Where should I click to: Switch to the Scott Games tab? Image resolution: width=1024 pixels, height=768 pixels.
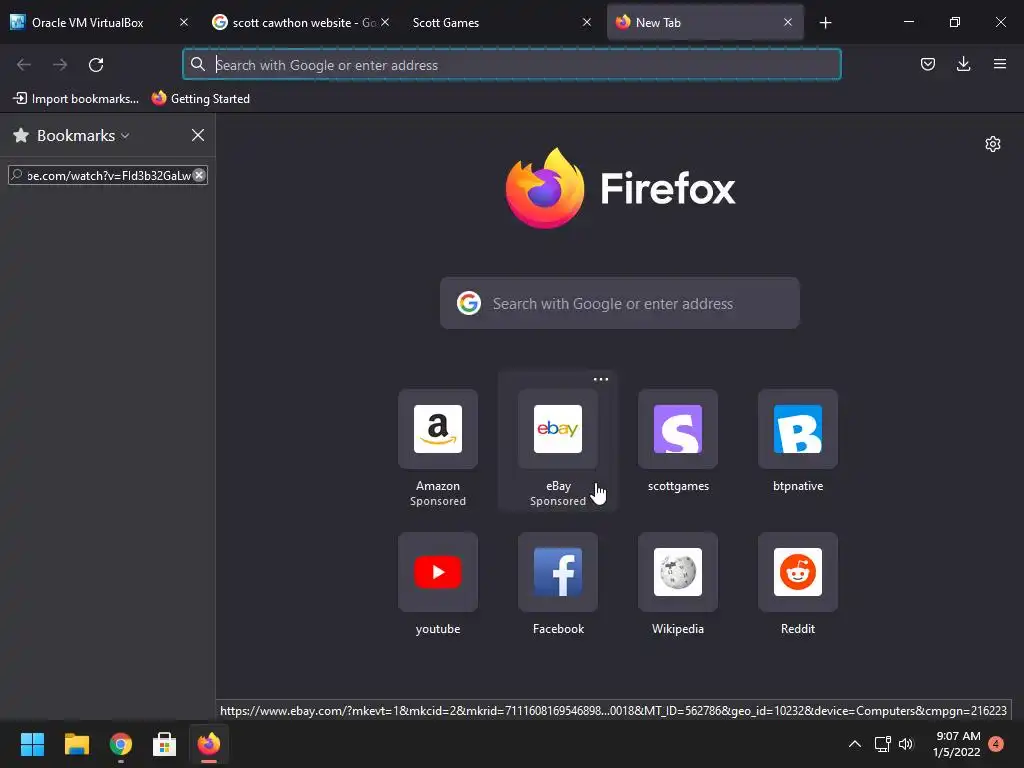tap(446, 23)
